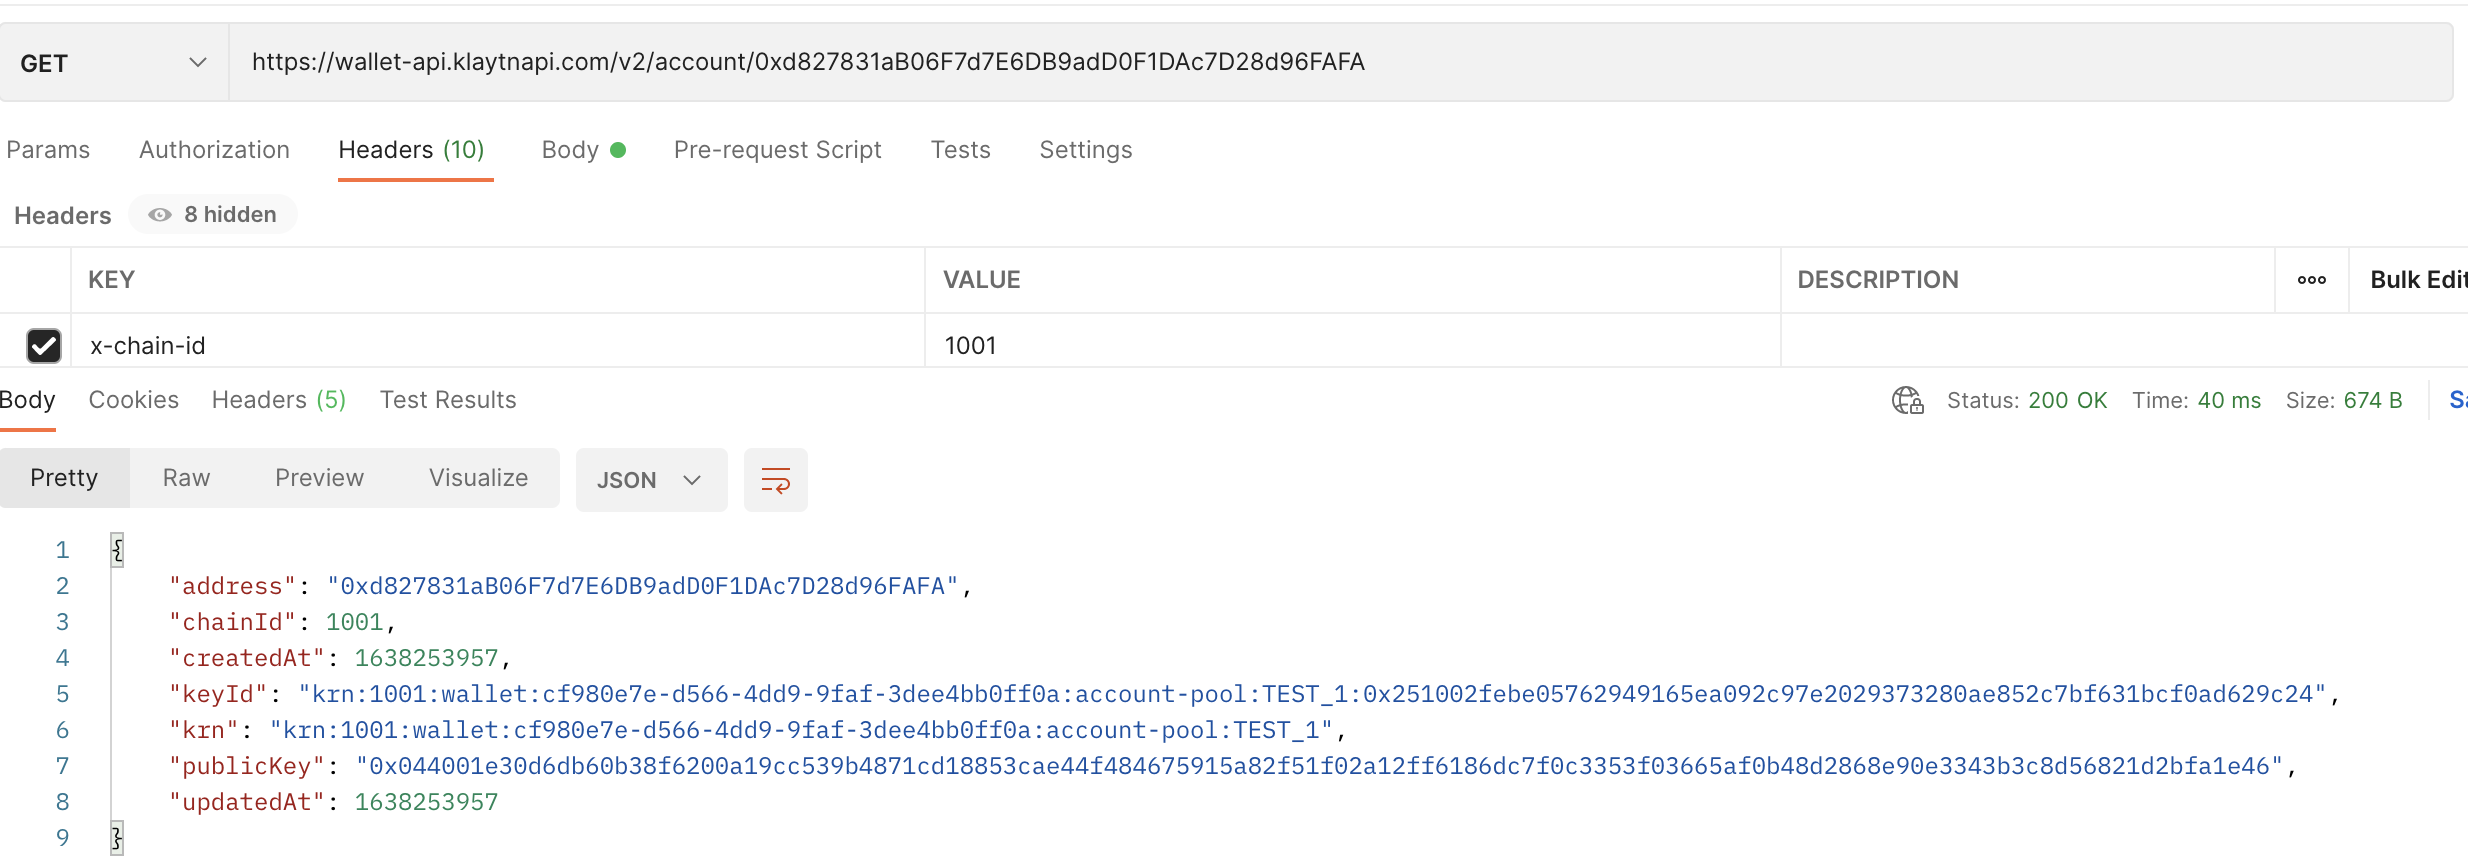
Task: Open the three-dots column options menu
Action: [2311, 280]
